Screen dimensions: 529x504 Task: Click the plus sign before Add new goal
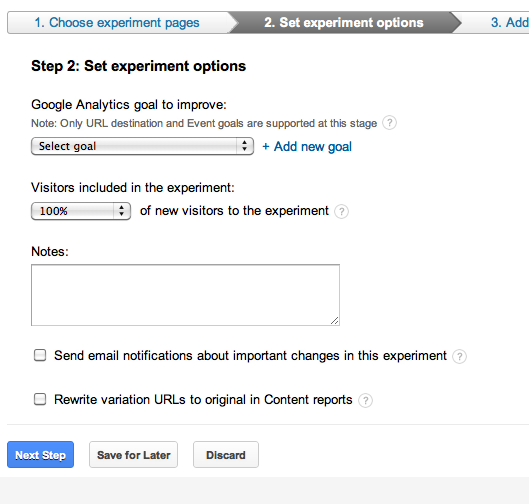click(x=266, y=146)
